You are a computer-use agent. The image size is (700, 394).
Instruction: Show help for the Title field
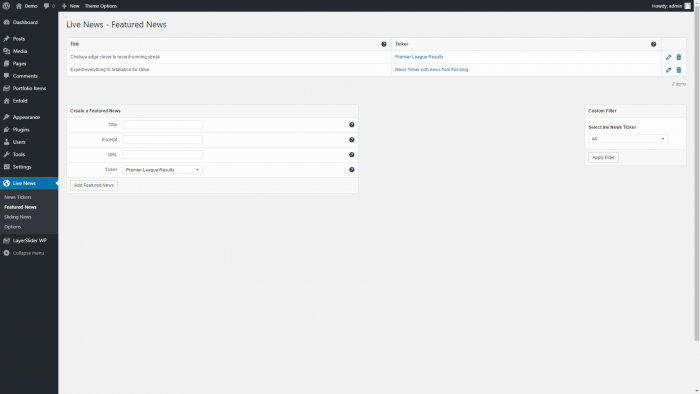pos(352,125)
